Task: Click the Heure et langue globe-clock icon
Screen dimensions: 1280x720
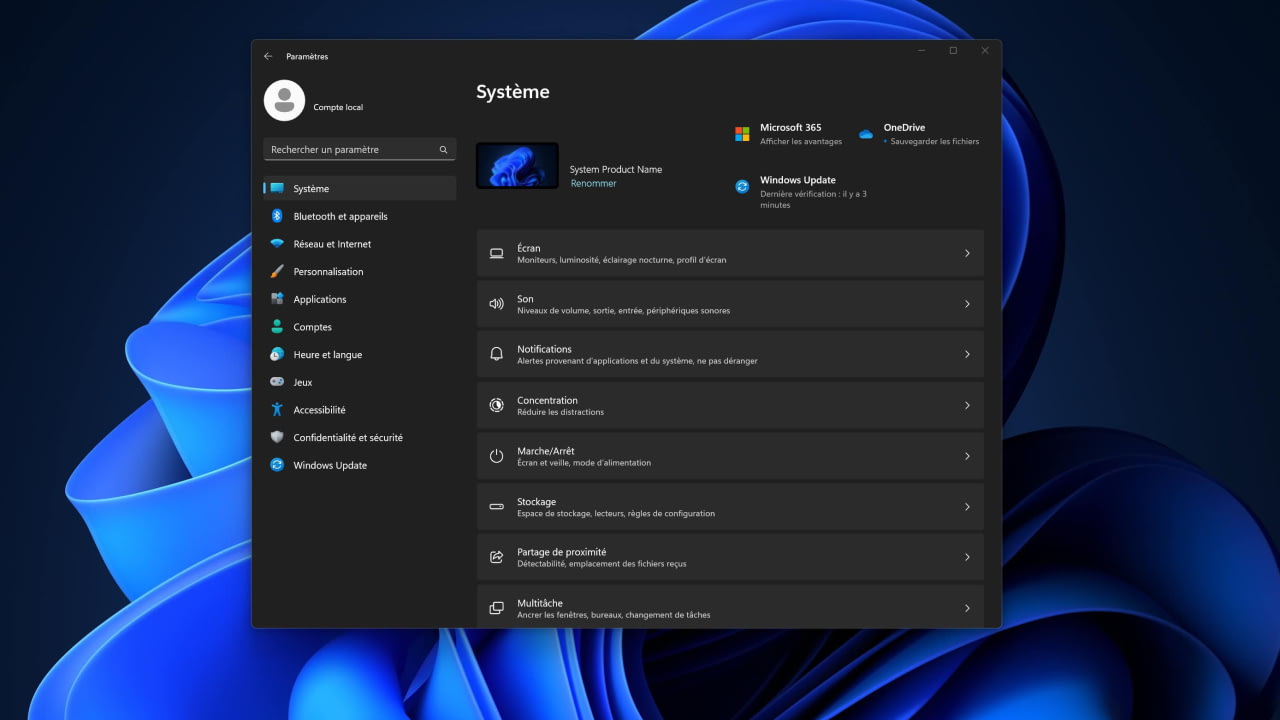Action: pyautogui.click(x=277, y=355)
